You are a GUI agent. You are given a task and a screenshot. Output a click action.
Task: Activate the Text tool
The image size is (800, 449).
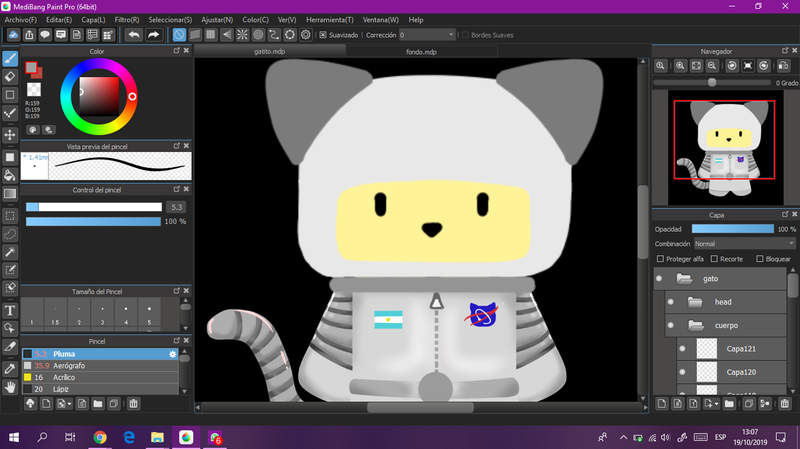tap(10, 308)
